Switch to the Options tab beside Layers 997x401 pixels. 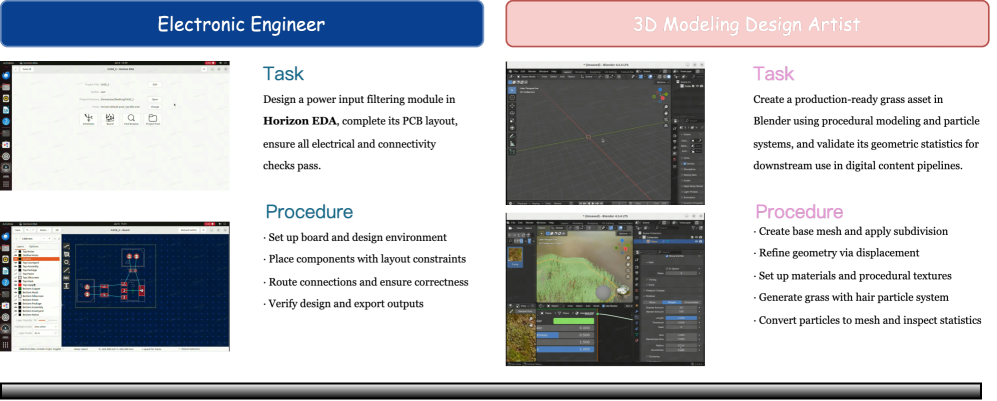point(33,246)
